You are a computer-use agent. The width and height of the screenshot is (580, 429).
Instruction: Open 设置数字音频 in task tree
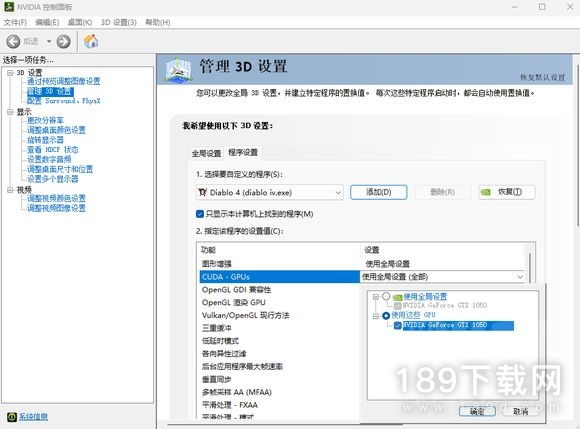pyautogui.click(x=49, y=159)
